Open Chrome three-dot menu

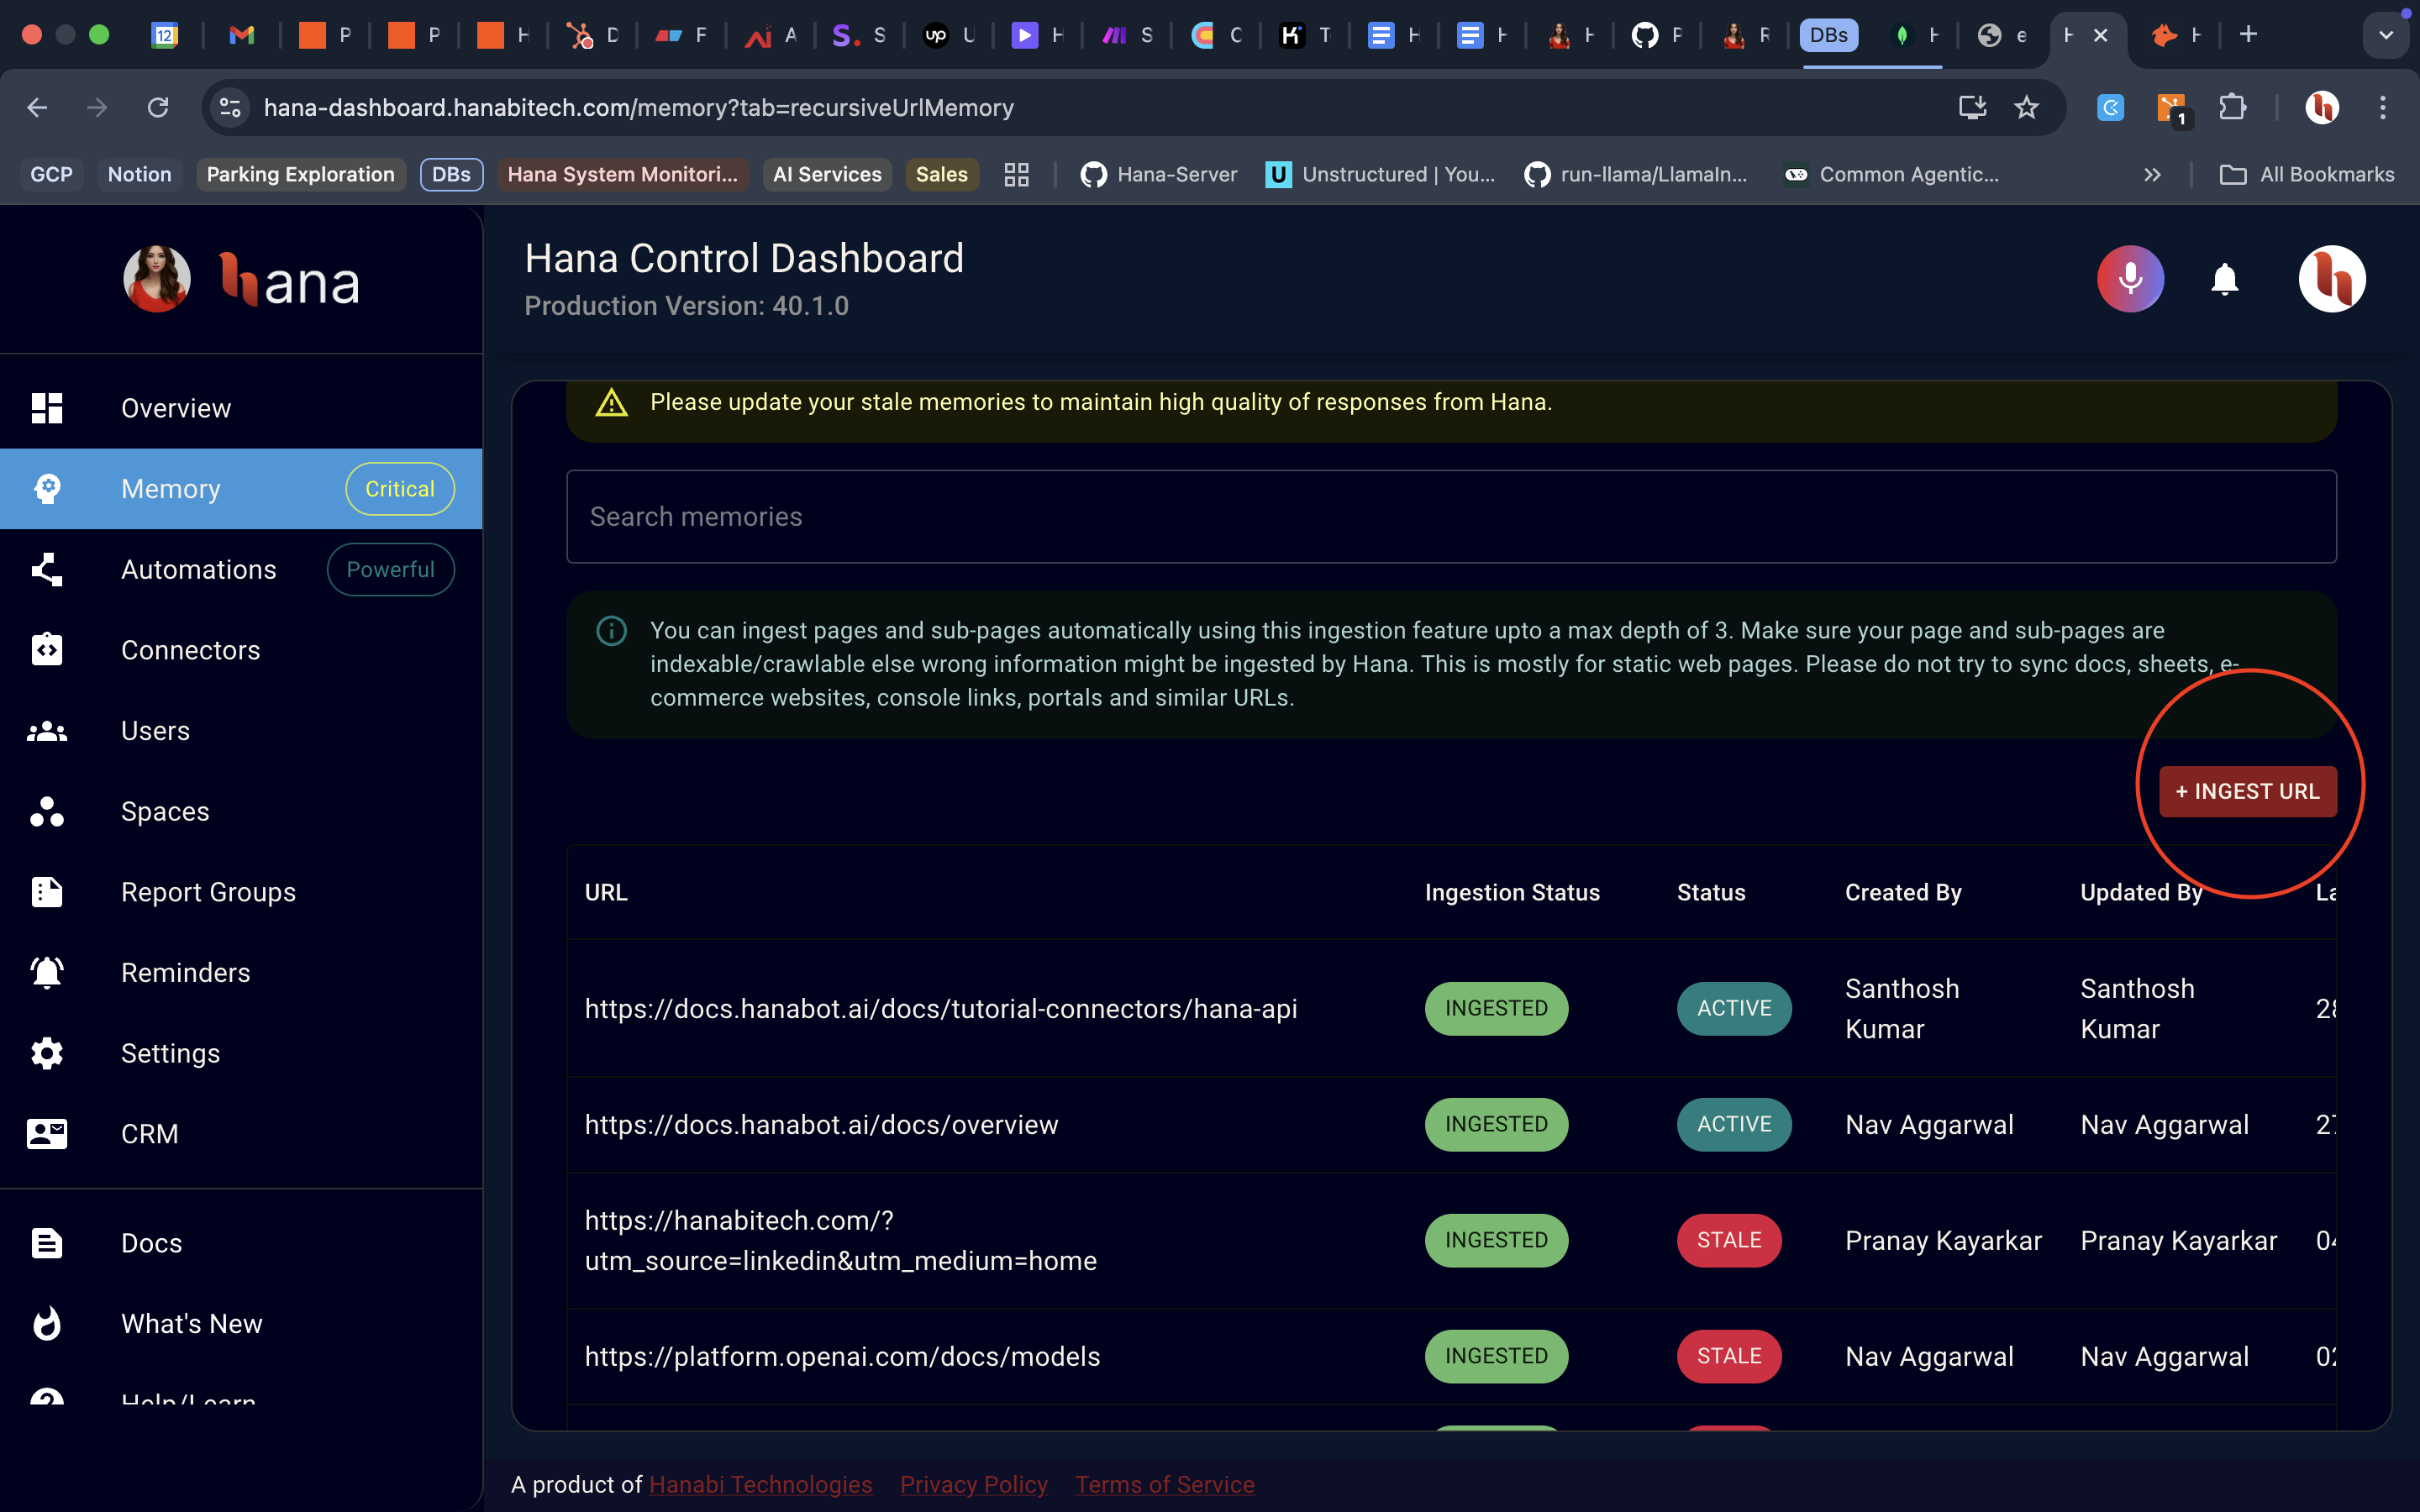point(2383,107)
